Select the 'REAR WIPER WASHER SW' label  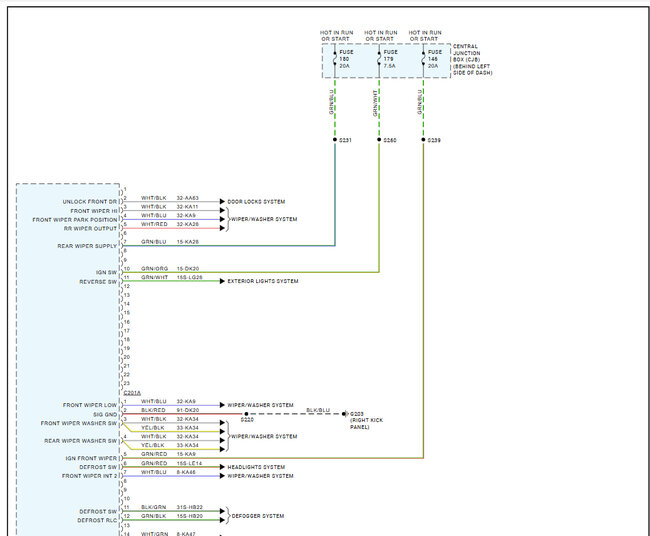coord(81,441)
